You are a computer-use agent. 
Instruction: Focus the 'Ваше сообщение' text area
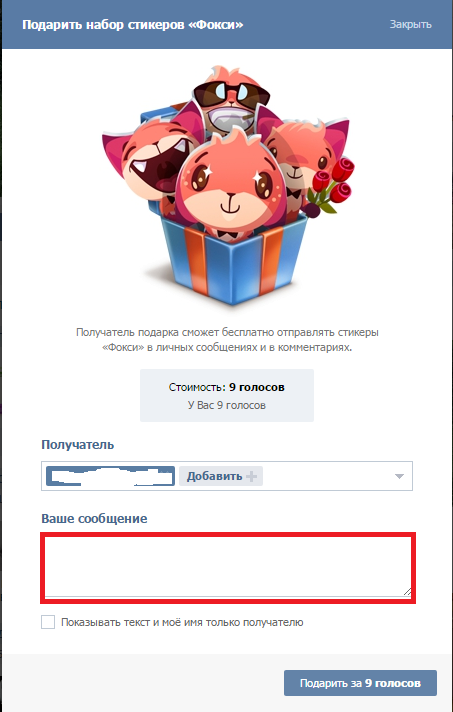tap(228, 568)
